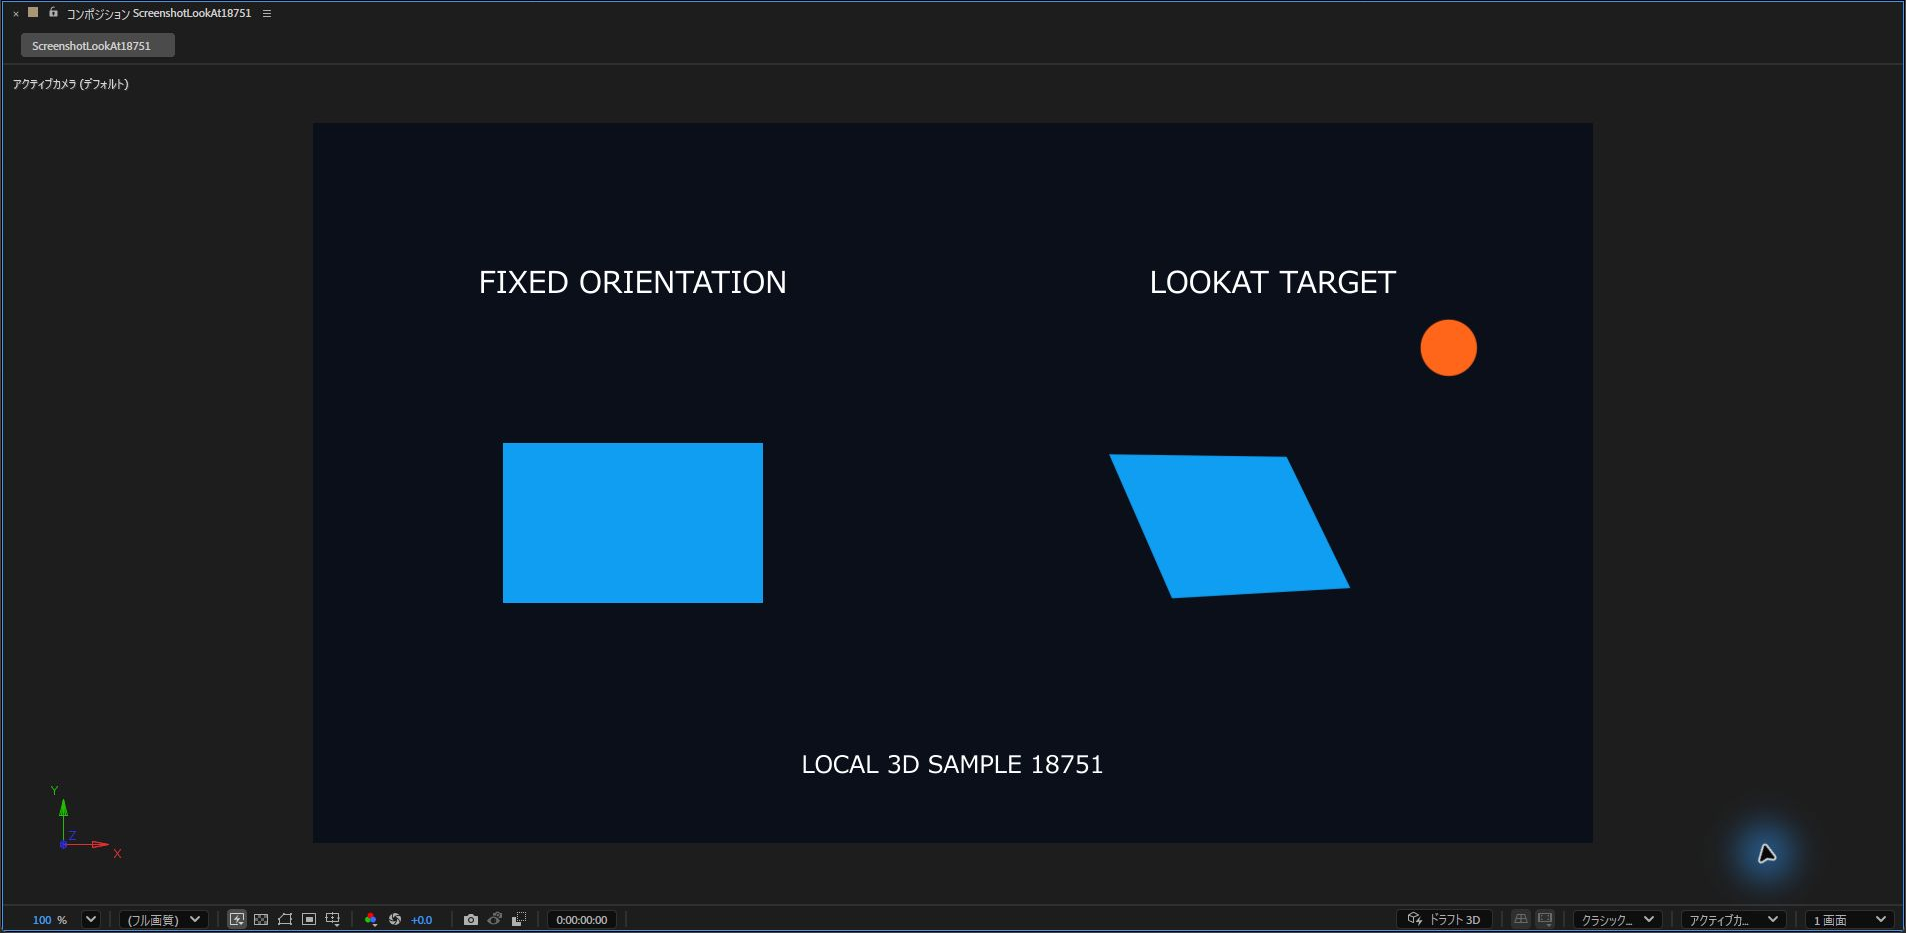Toggle mask and shape path visibility
The image size is (1906, 933).
click(x=285, y=919)
